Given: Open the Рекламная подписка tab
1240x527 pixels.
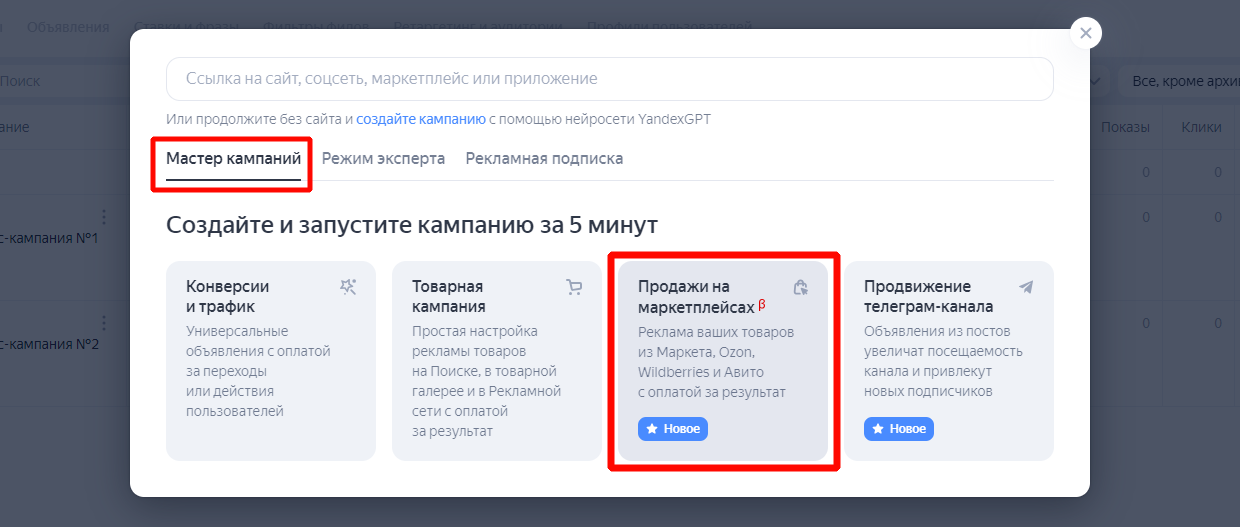Looking at the screenshot, I should click(x=544, y=158).
